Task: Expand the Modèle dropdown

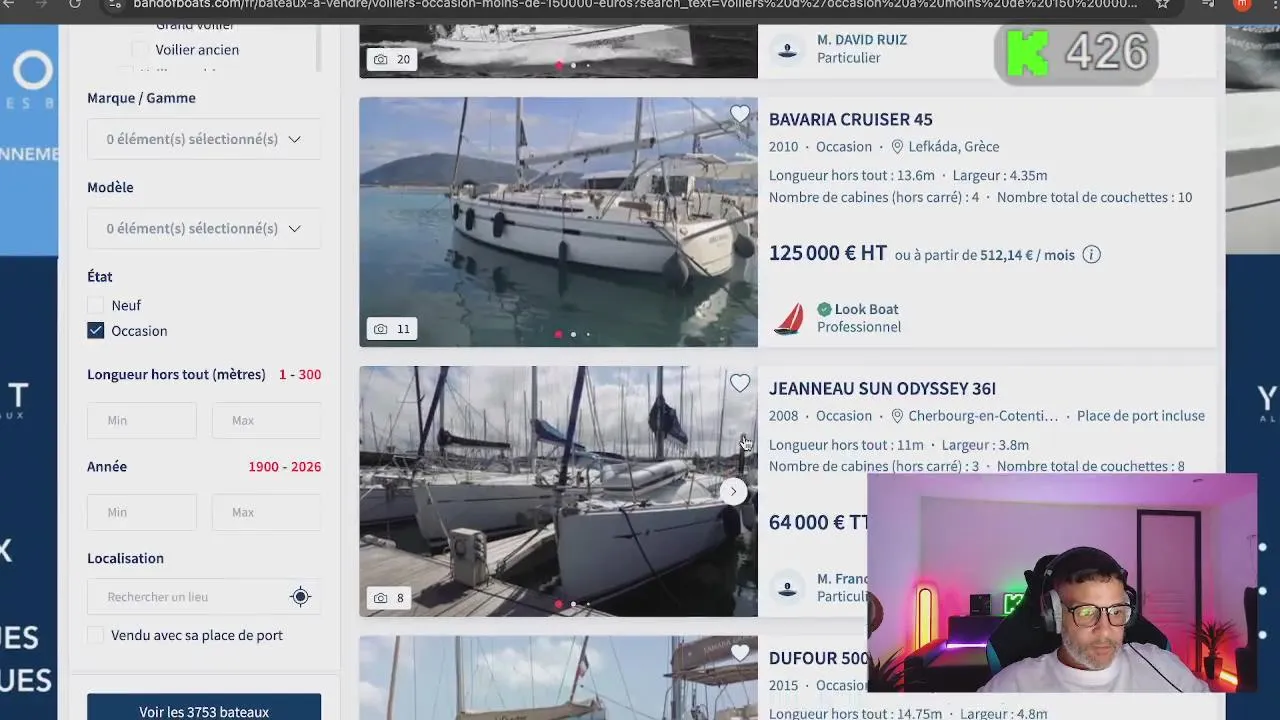Action: point(204,228)
